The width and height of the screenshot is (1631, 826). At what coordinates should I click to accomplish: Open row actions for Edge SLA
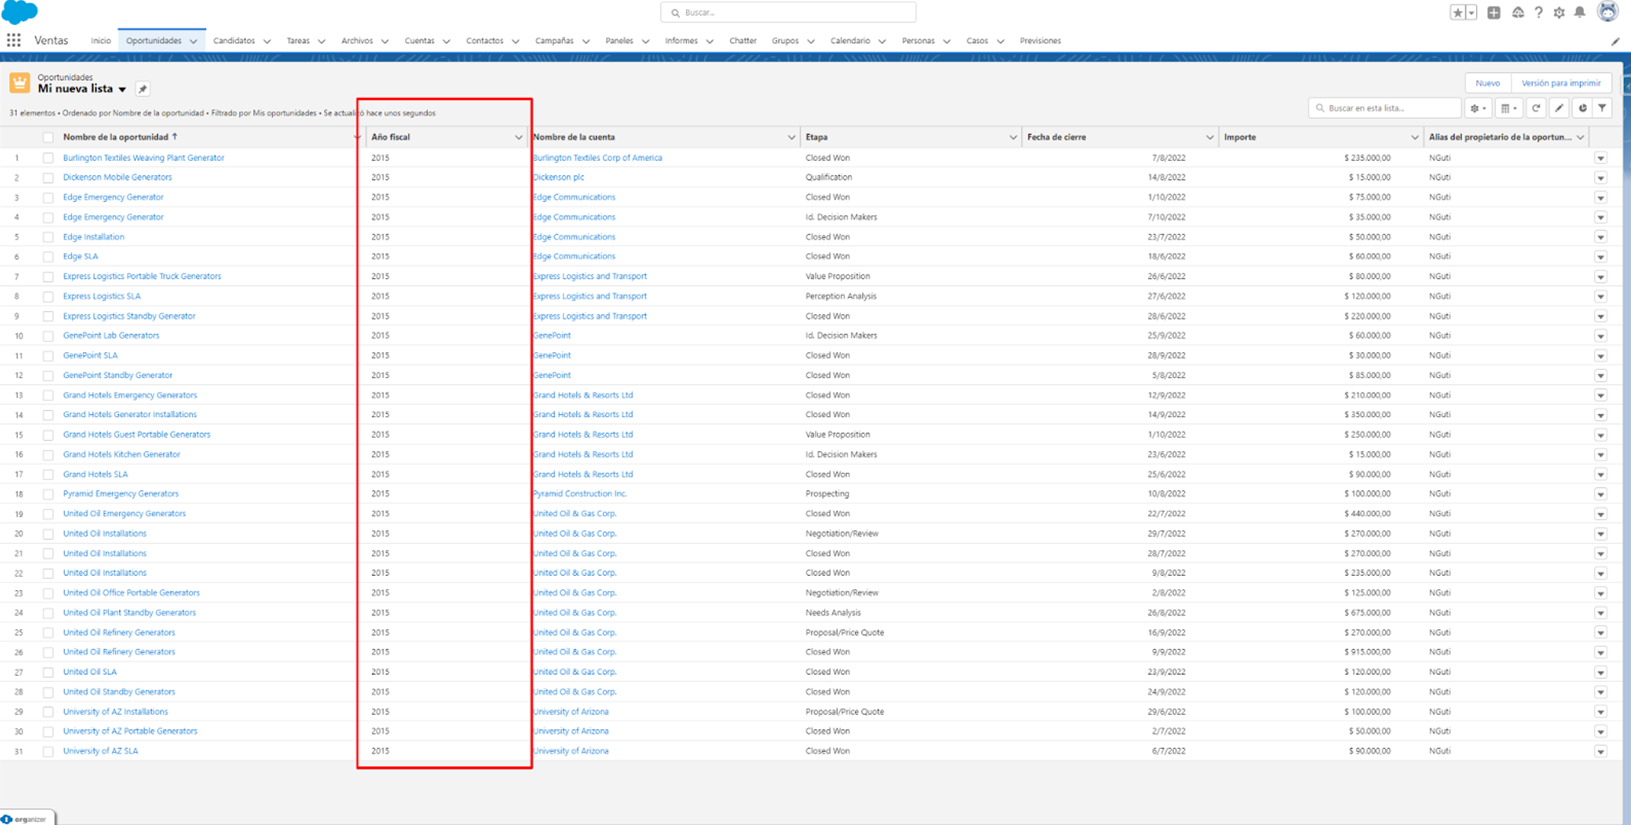(x=1600, y=257)
